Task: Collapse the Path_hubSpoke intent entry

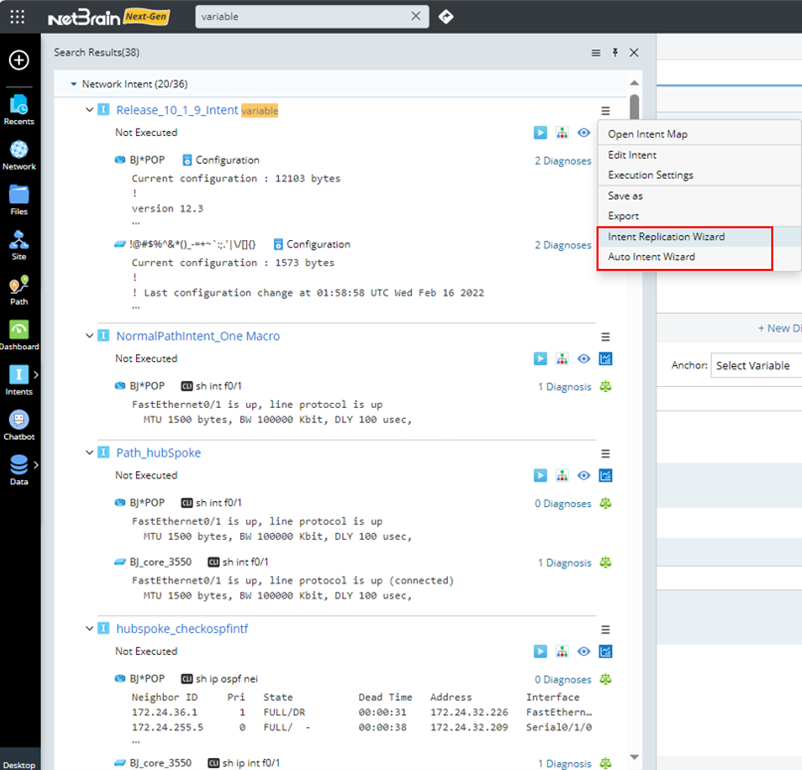Action: pyautogui.click(x=89, y=453)
